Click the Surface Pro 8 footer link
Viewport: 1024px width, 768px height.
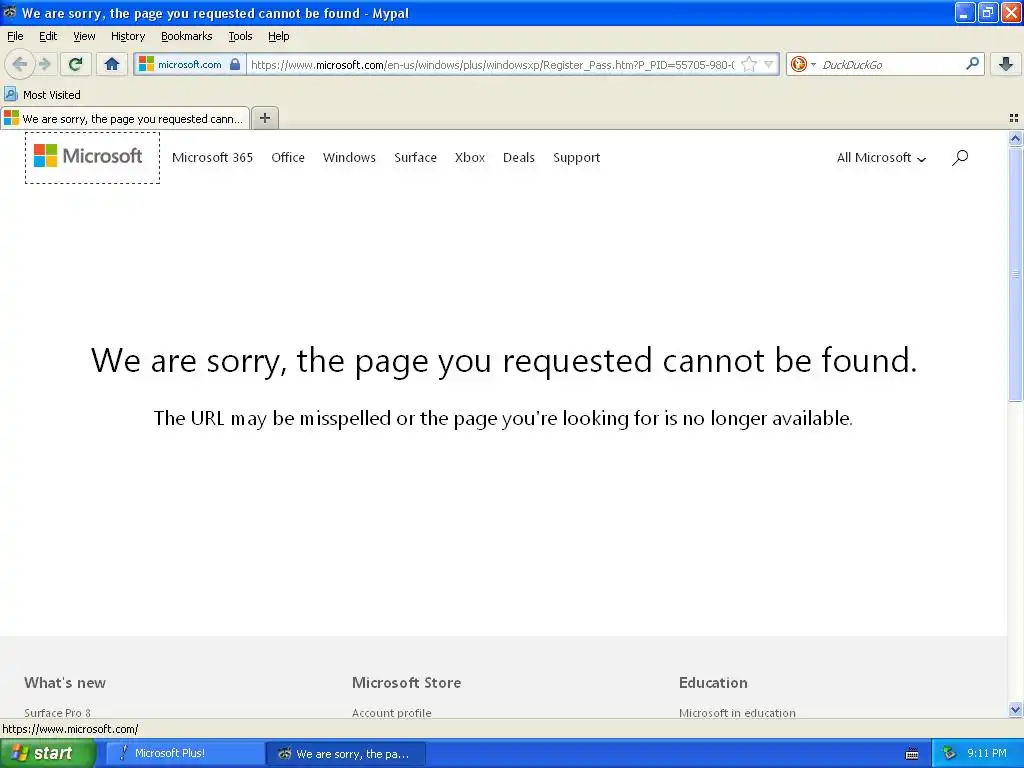coord(57,712)
